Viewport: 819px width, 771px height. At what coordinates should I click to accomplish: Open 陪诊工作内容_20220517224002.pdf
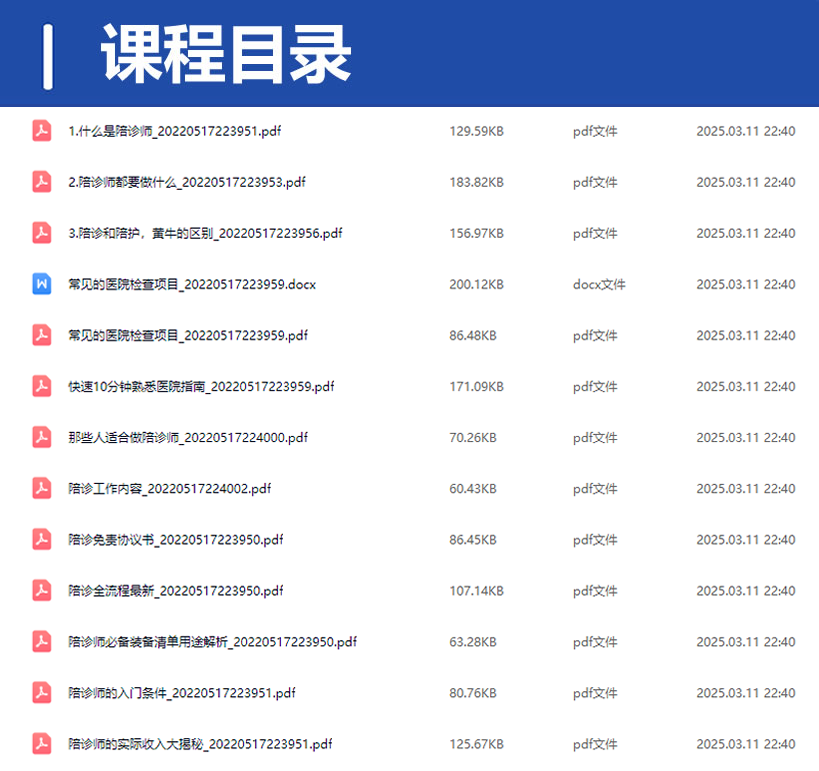(x=170, y=489)
